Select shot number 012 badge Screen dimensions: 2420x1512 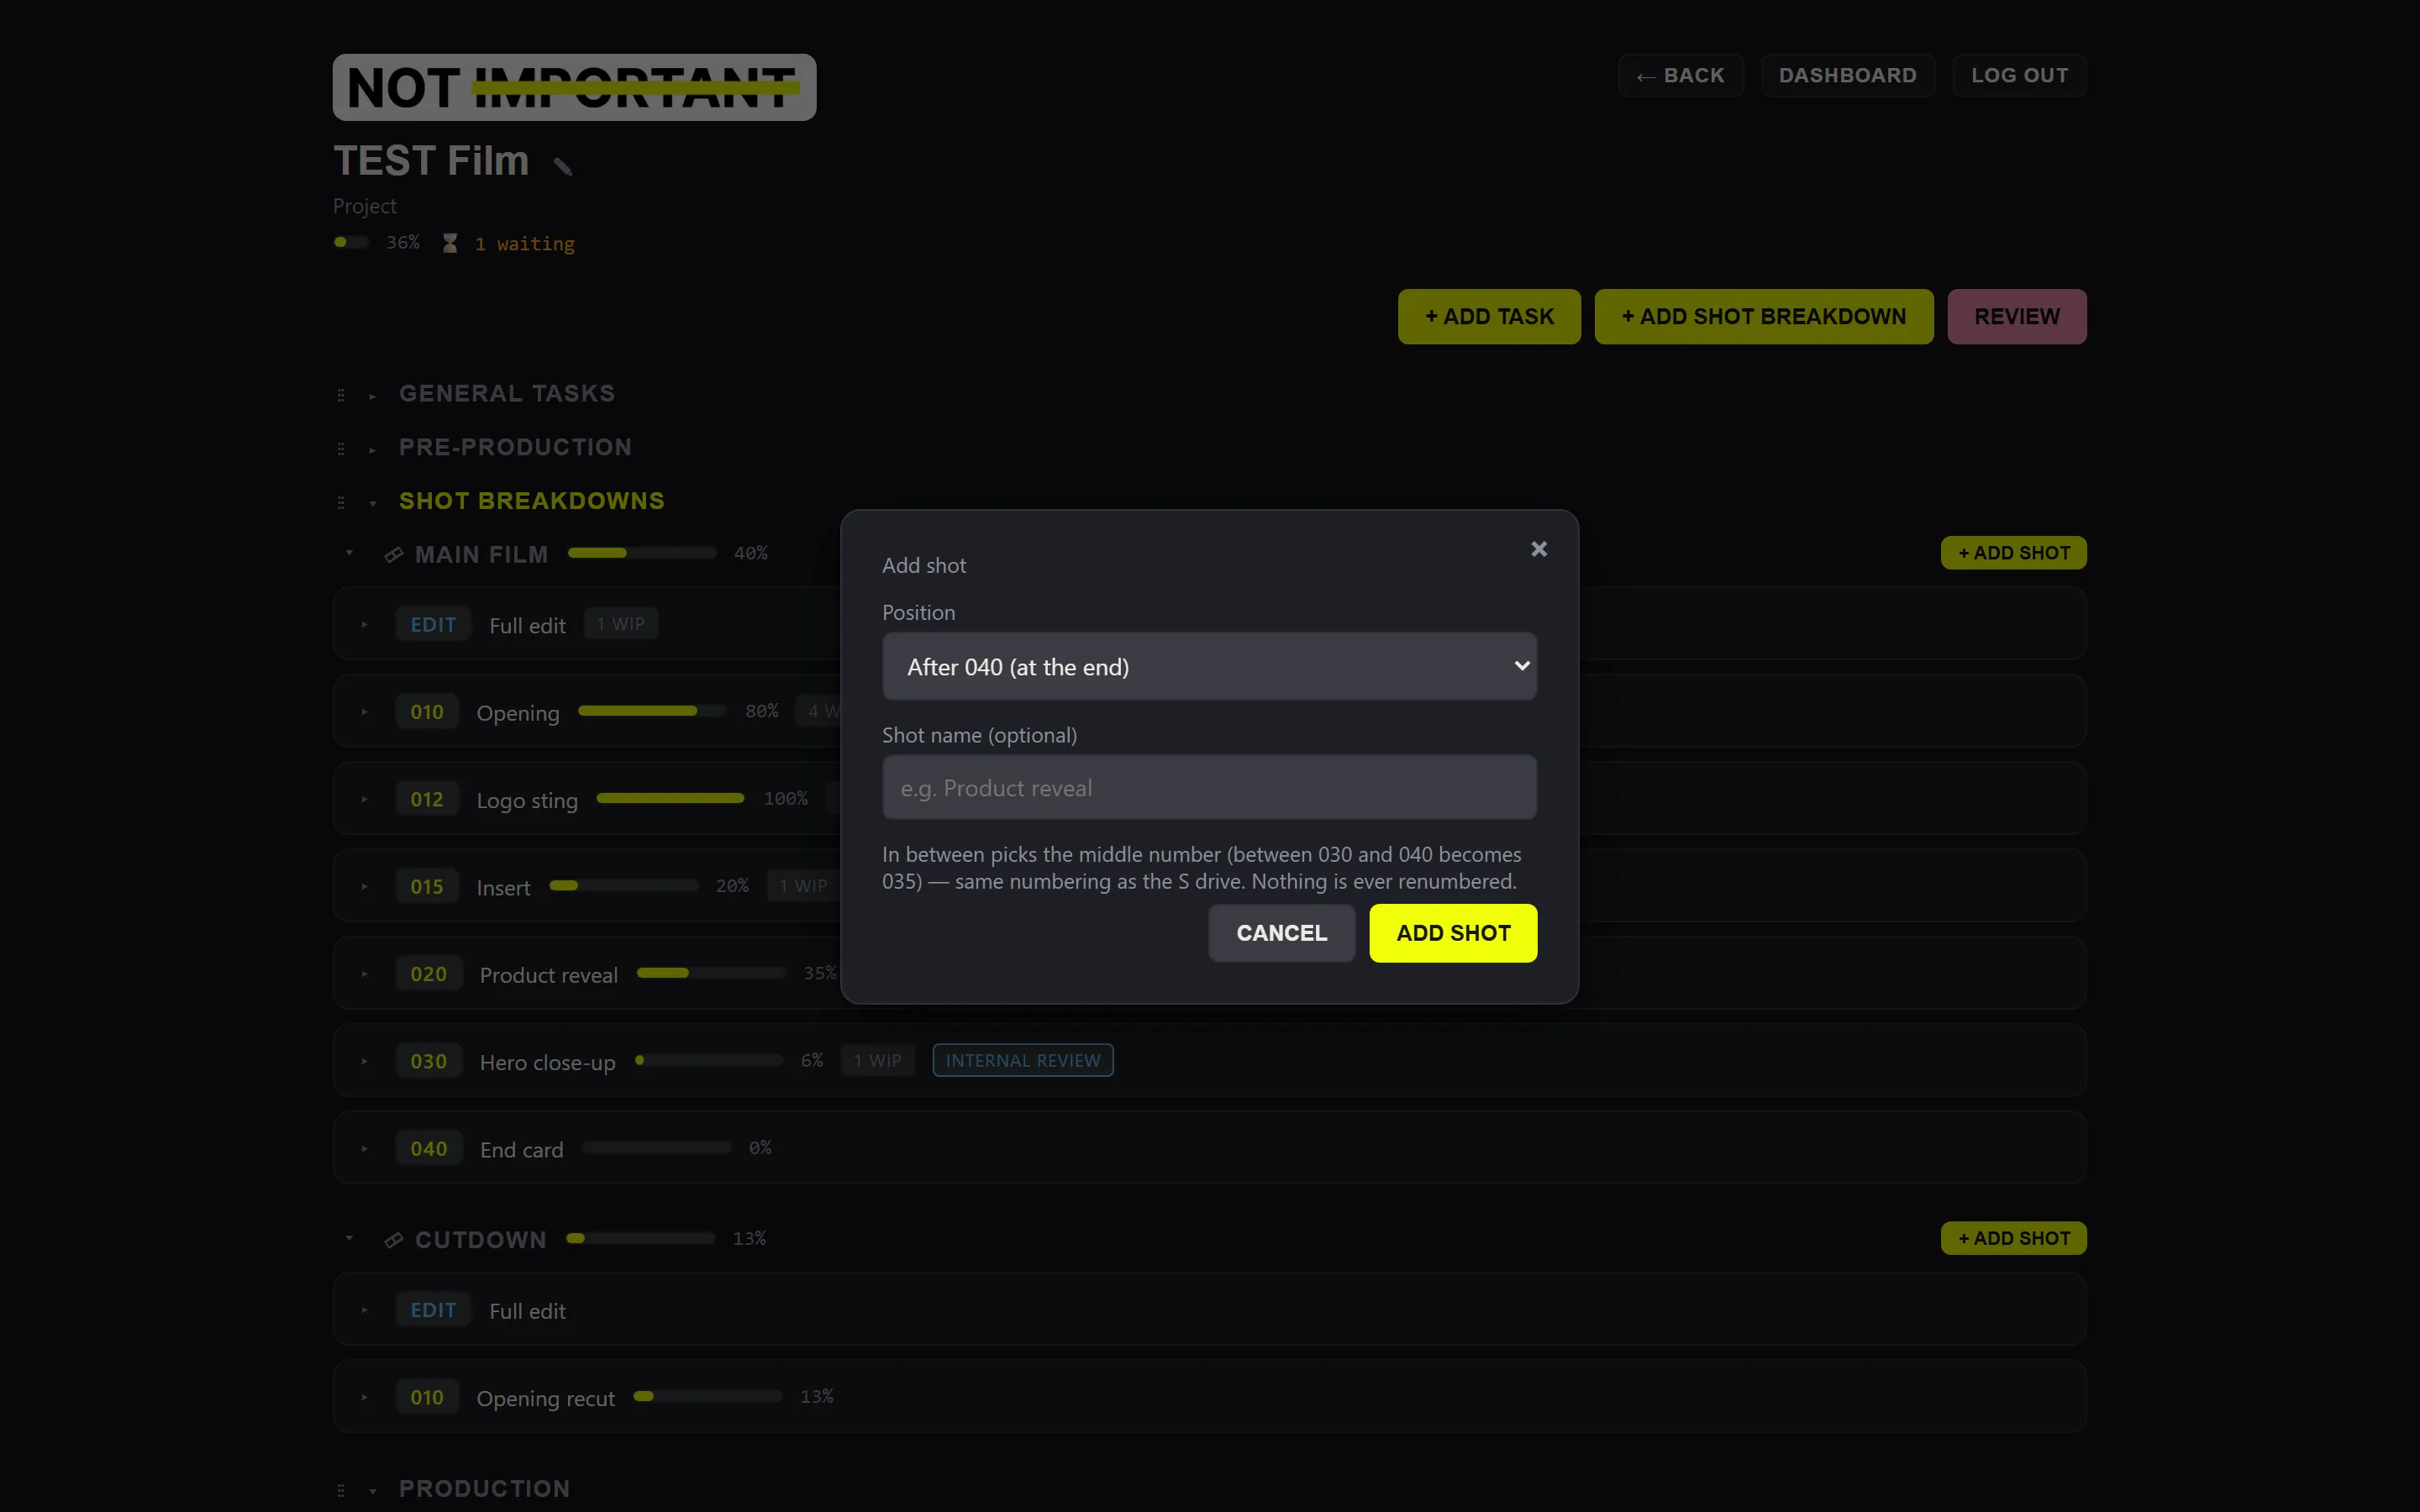(x=427, y=799)
